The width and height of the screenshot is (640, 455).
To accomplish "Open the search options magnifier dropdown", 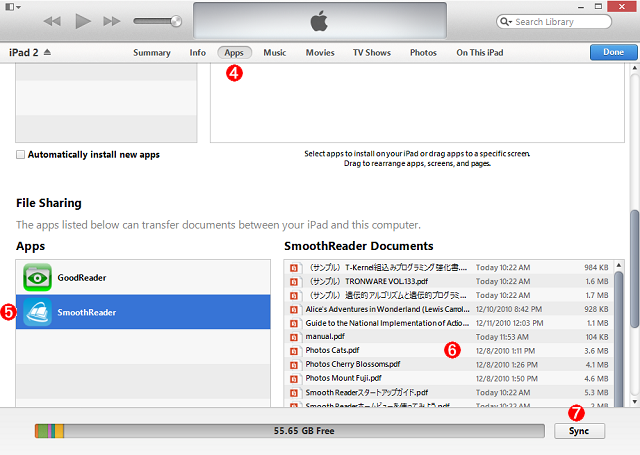I will pos(506,22).
